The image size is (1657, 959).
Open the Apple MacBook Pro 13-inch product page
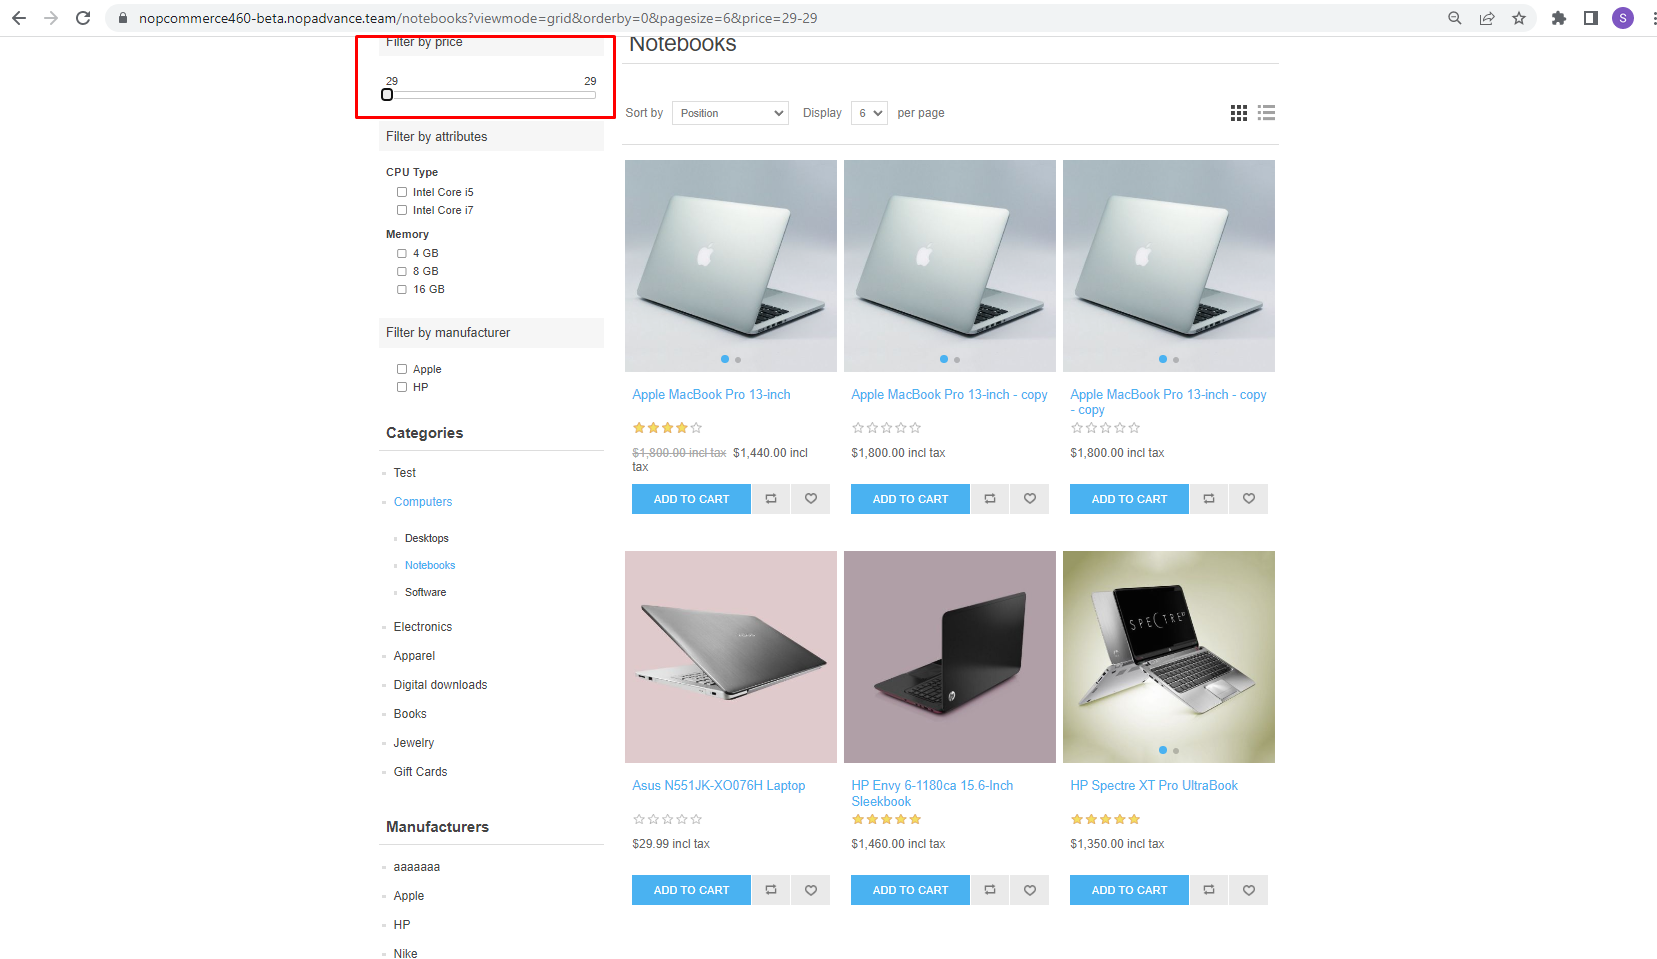point(711,394)
